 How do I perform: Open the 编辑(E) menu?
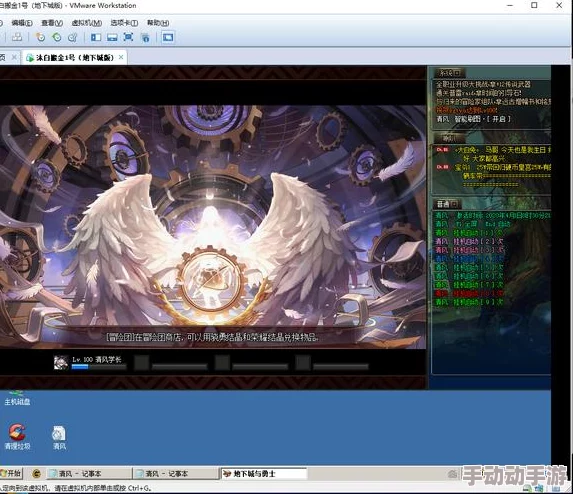point(22,23)
